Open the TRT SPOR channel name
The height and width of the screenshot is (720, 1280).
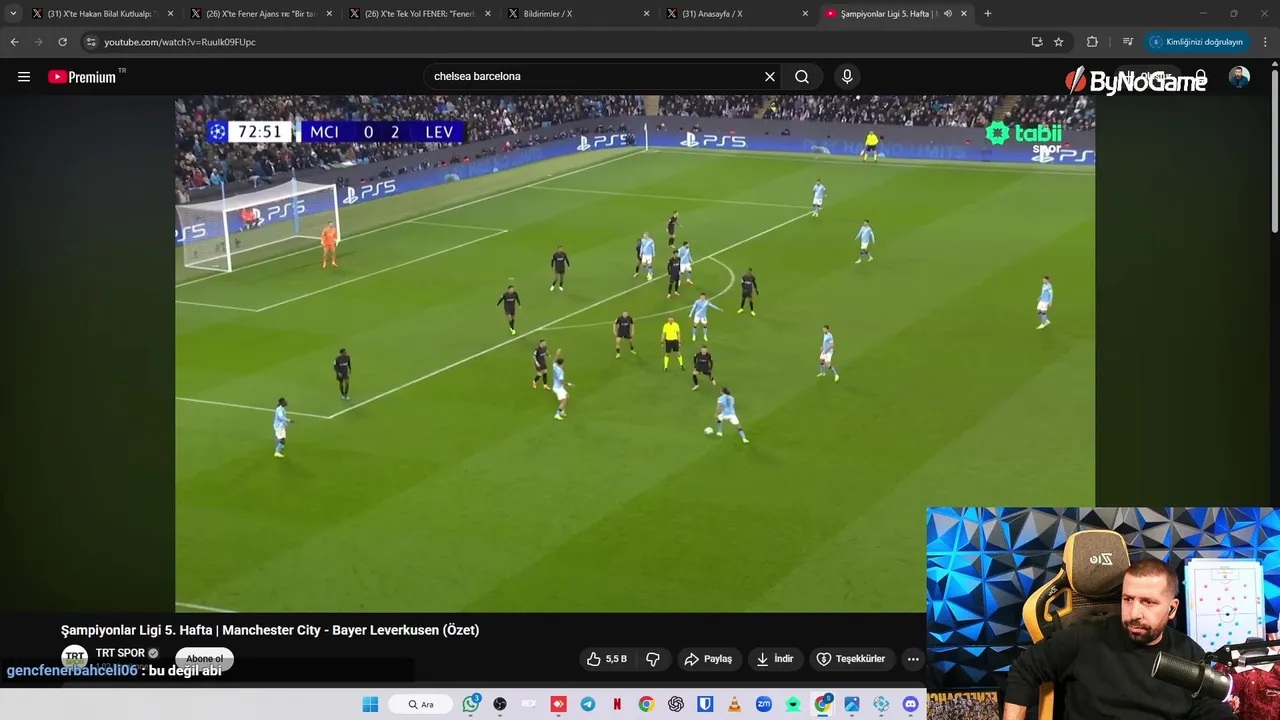pos(120,653)
